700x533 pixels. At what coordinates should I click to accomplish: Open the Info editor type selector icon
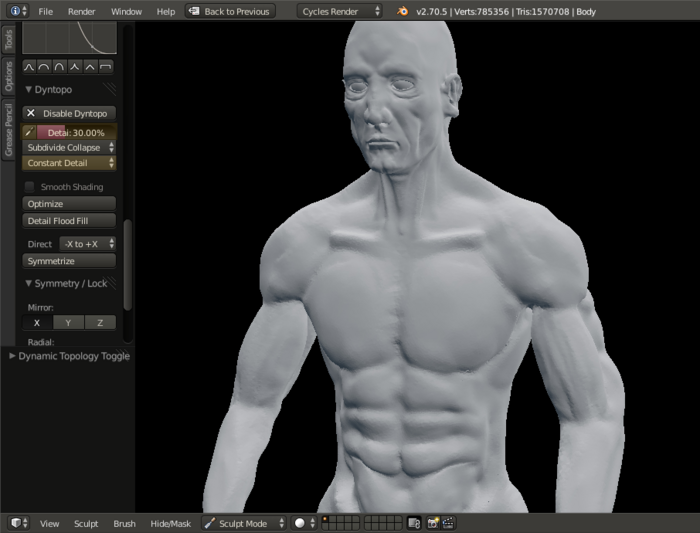click(14, 11)
